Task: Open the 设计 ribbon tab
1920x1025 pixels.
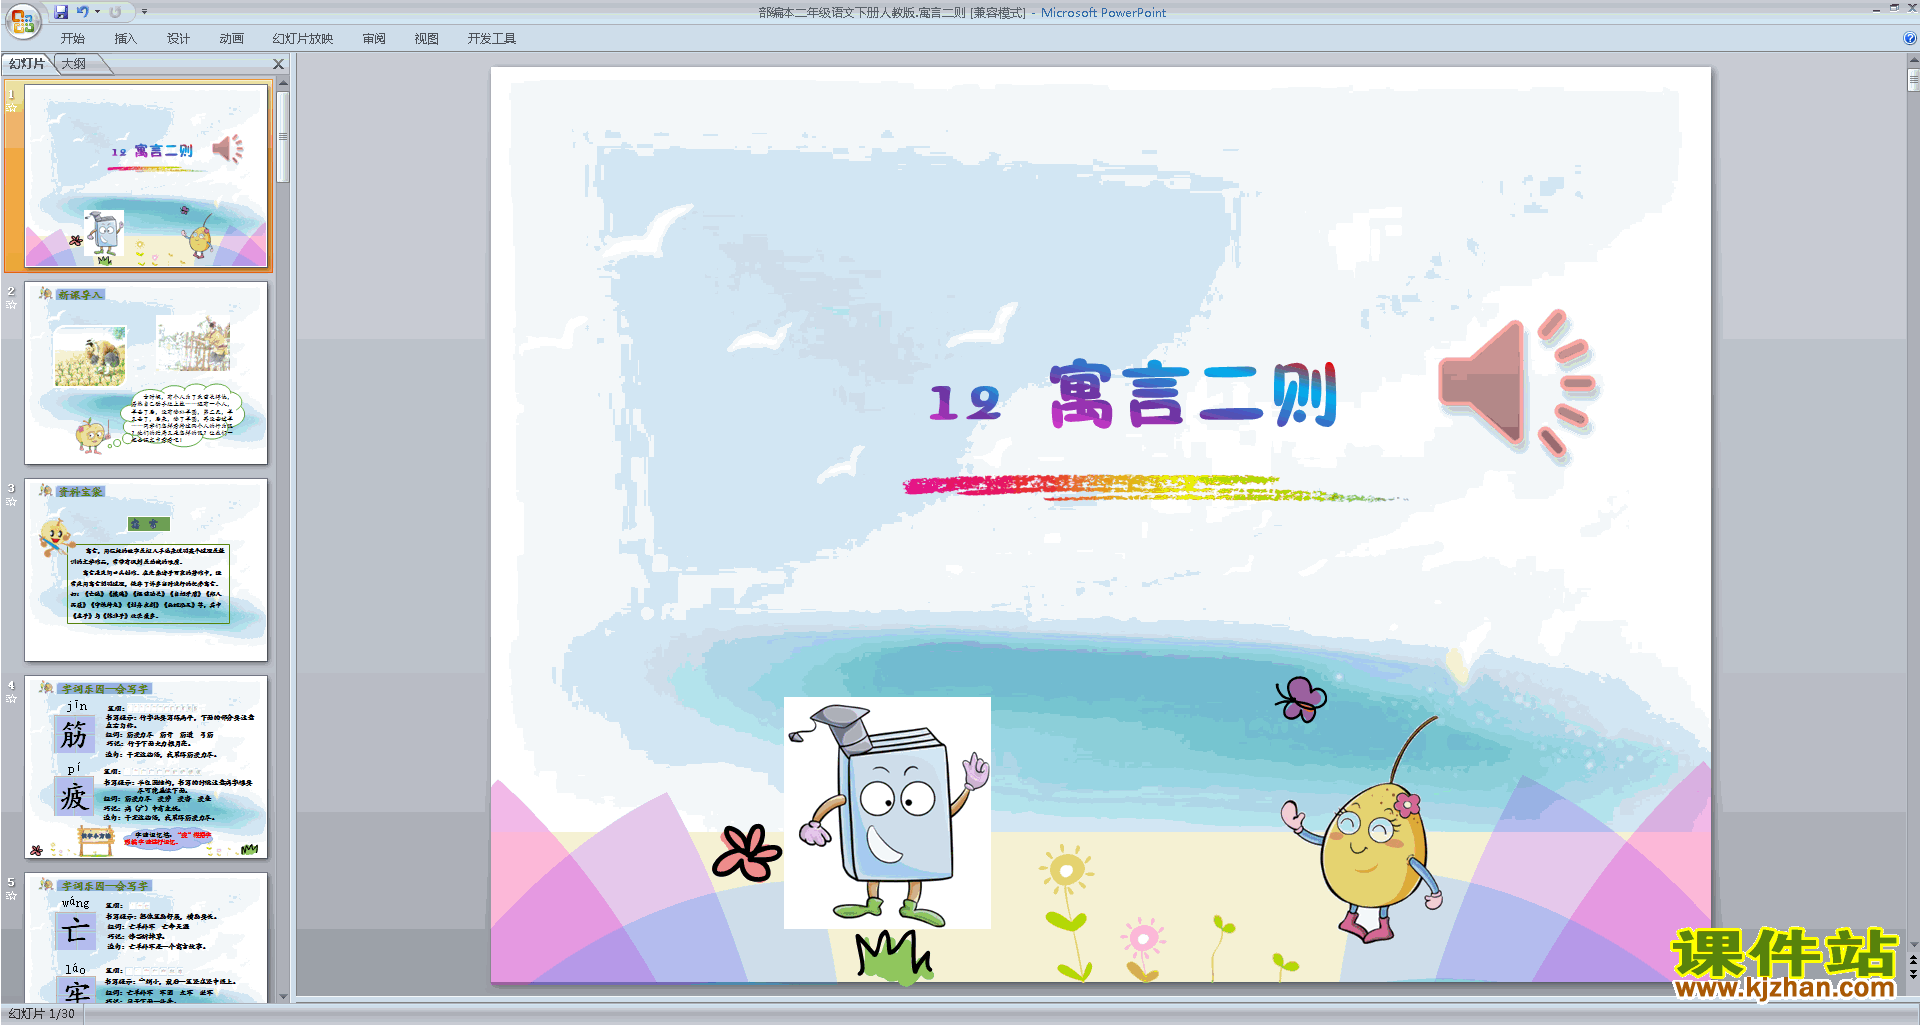Action: point(179,39)
